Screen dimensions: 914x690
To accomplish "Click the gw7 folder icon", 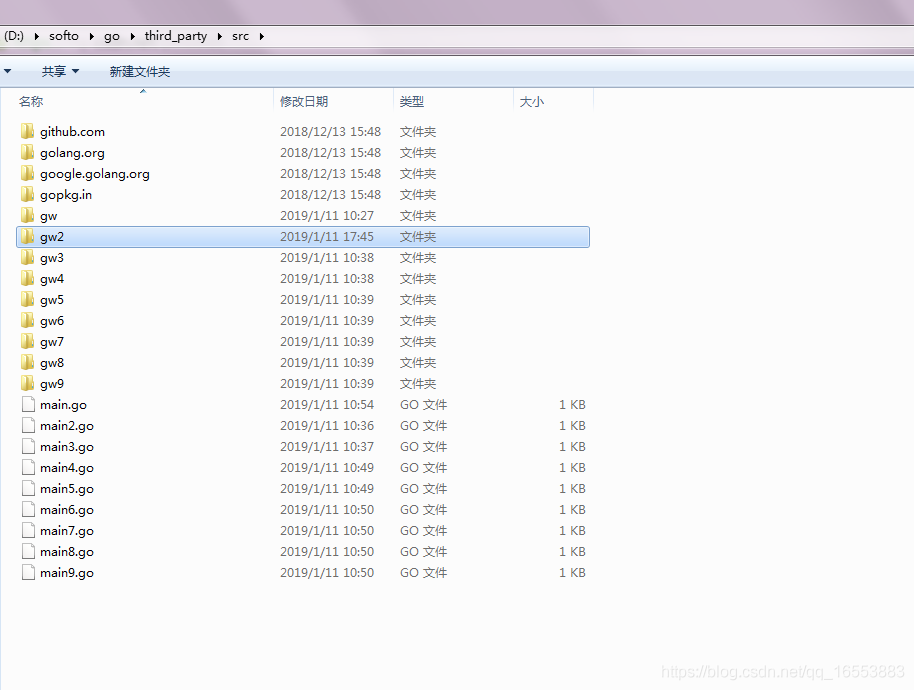I will pyautogui.click(x=27, y=341).
